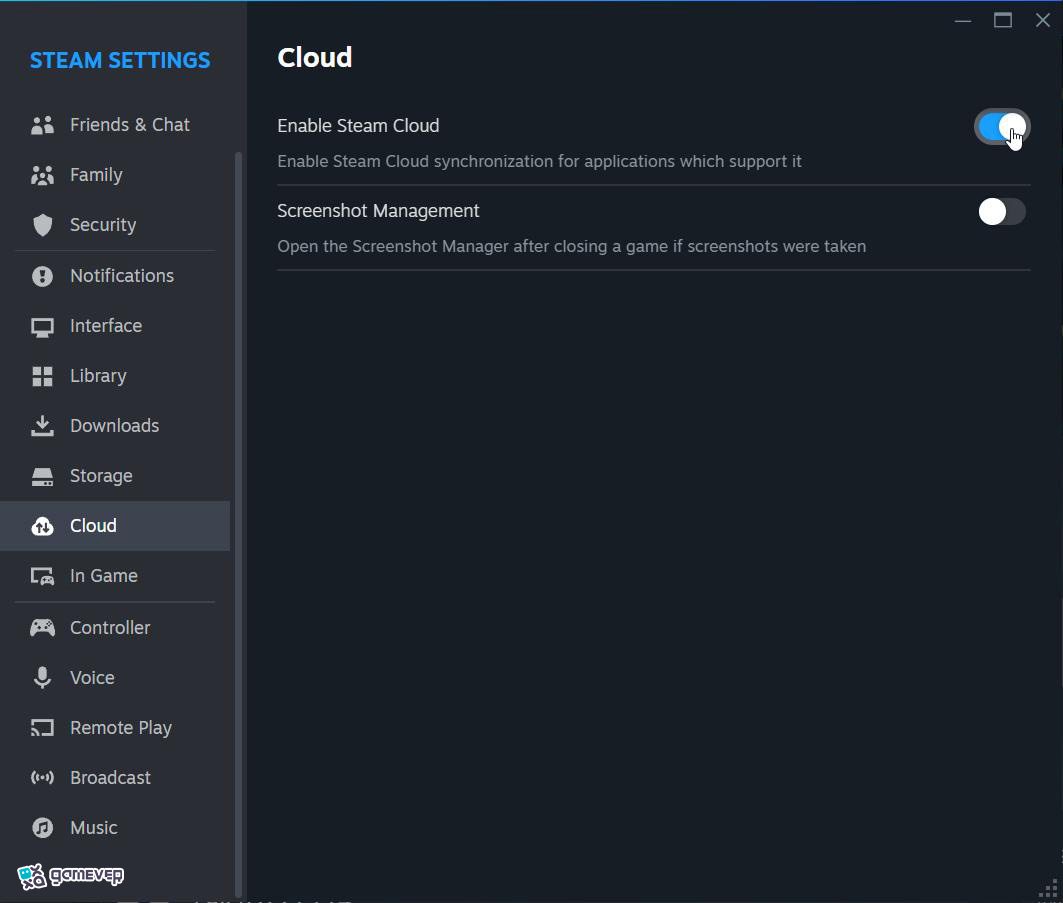Click the sidebar vertical scrollbar

[239, 525]
